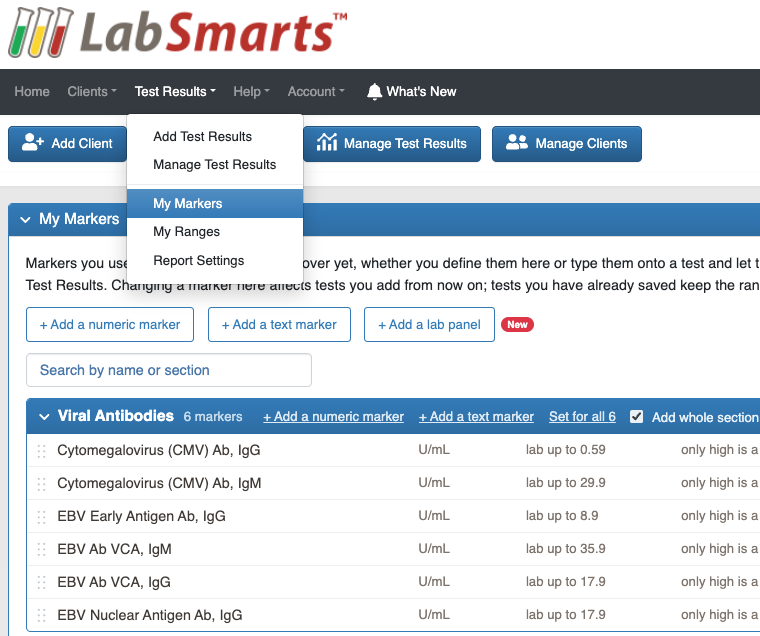Viewport: 760px width, 636px height.
Task: Click the lab up to 8.9 range value
Action: [562, 516]
